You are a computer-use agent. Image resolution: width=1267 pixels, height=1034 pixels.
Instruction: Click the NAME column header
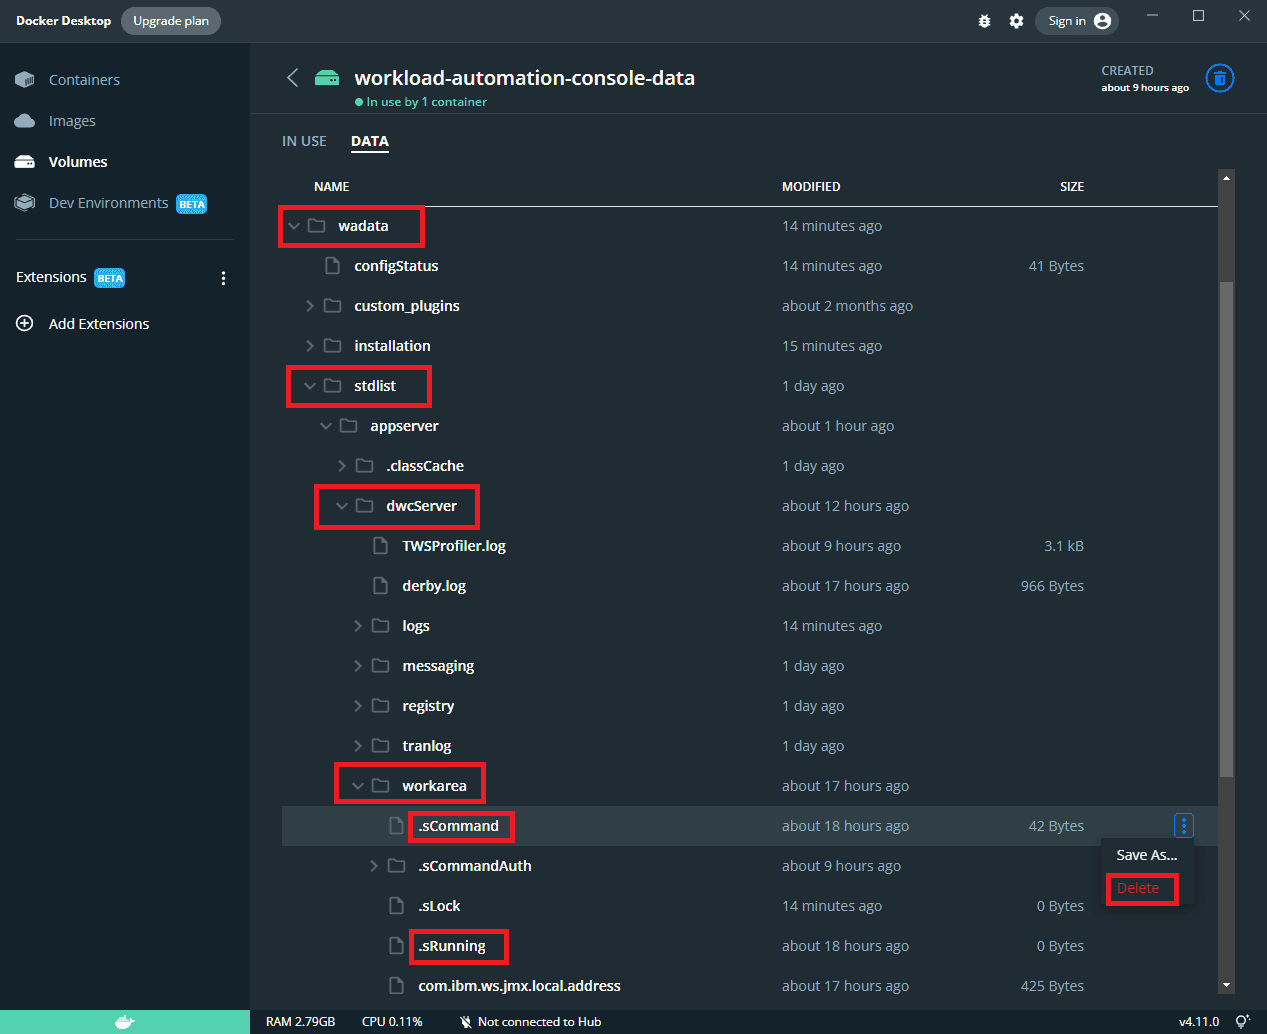tap(332, 187)
